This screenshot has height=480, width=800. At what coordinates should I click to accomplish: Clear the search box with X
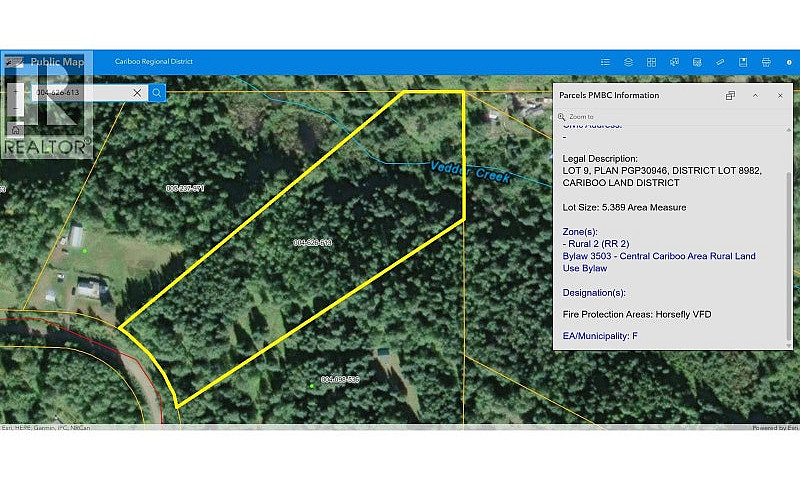pos(137,93)
